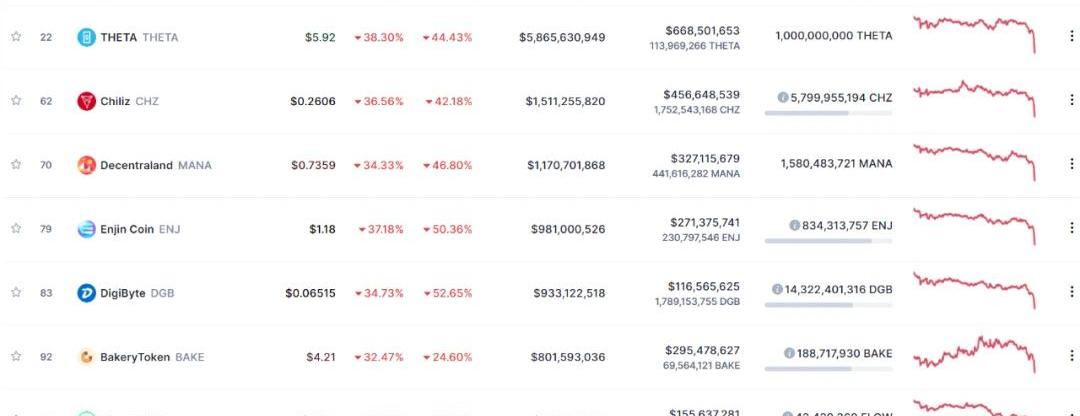
Task: Click the BakeryToken logo icon
Action: (86, 357)
